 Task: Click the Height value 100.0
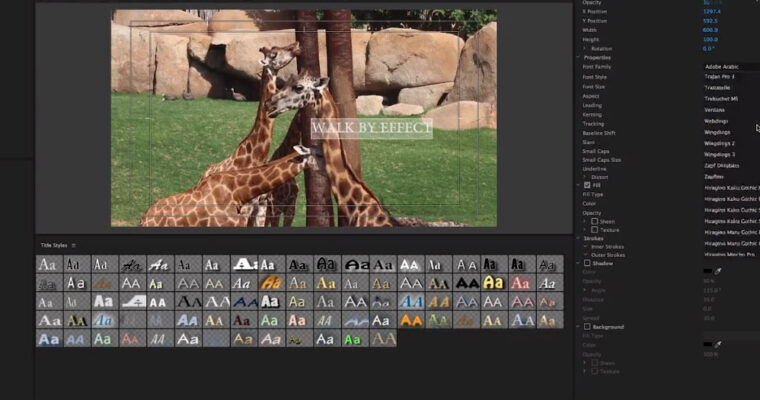pos(710,39)
